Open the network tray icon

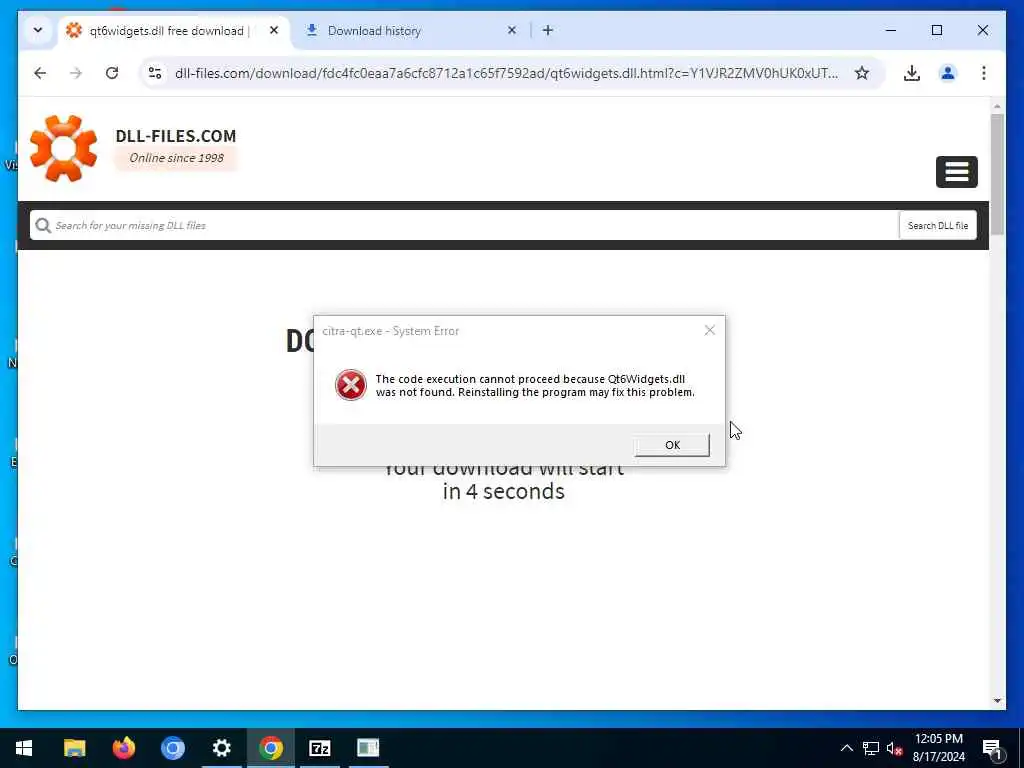(x=871, y=748)
